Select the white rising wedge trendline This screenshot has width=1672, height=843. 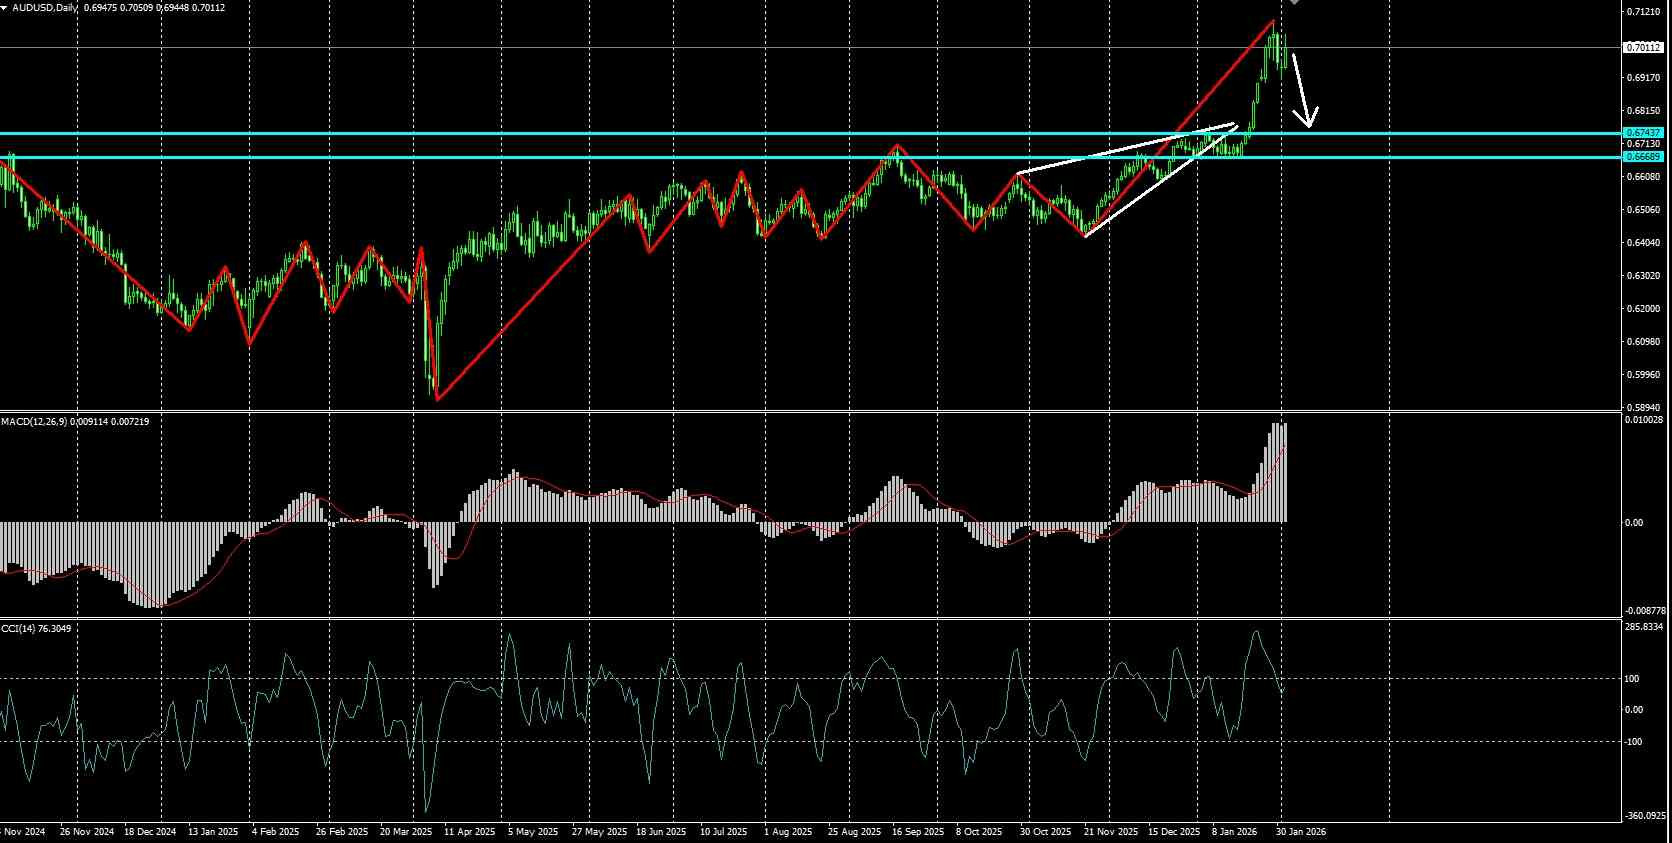[x=1127, y=149]
